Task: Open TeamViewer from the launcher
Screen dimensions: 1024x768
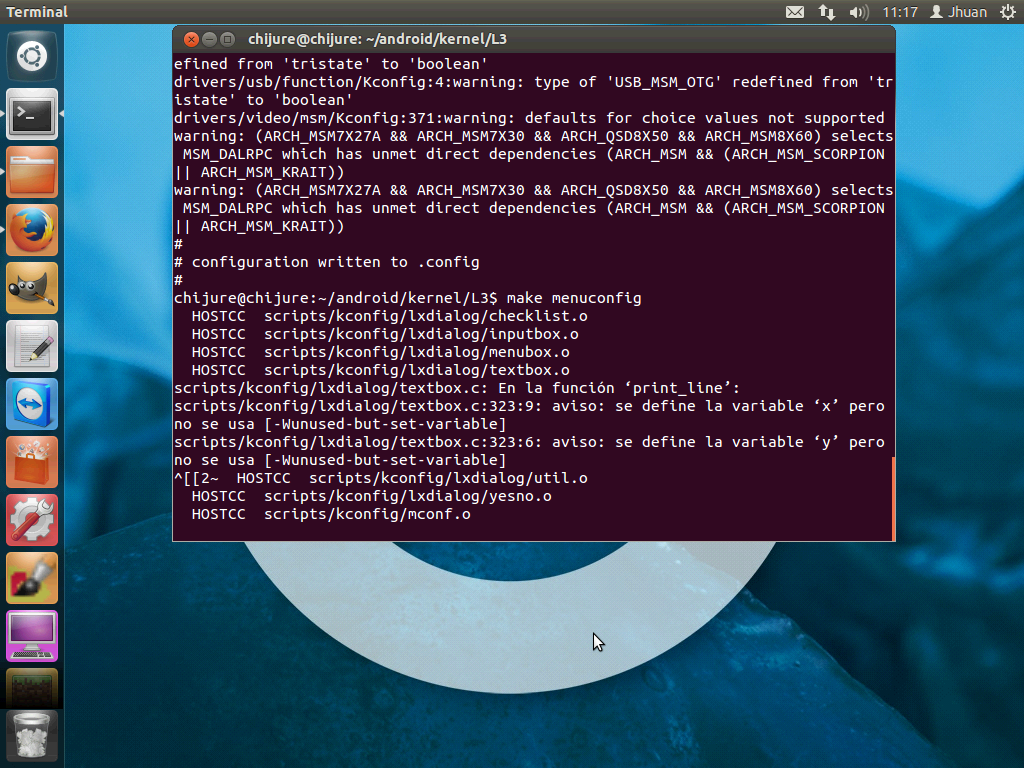Action: pos(31,404)
